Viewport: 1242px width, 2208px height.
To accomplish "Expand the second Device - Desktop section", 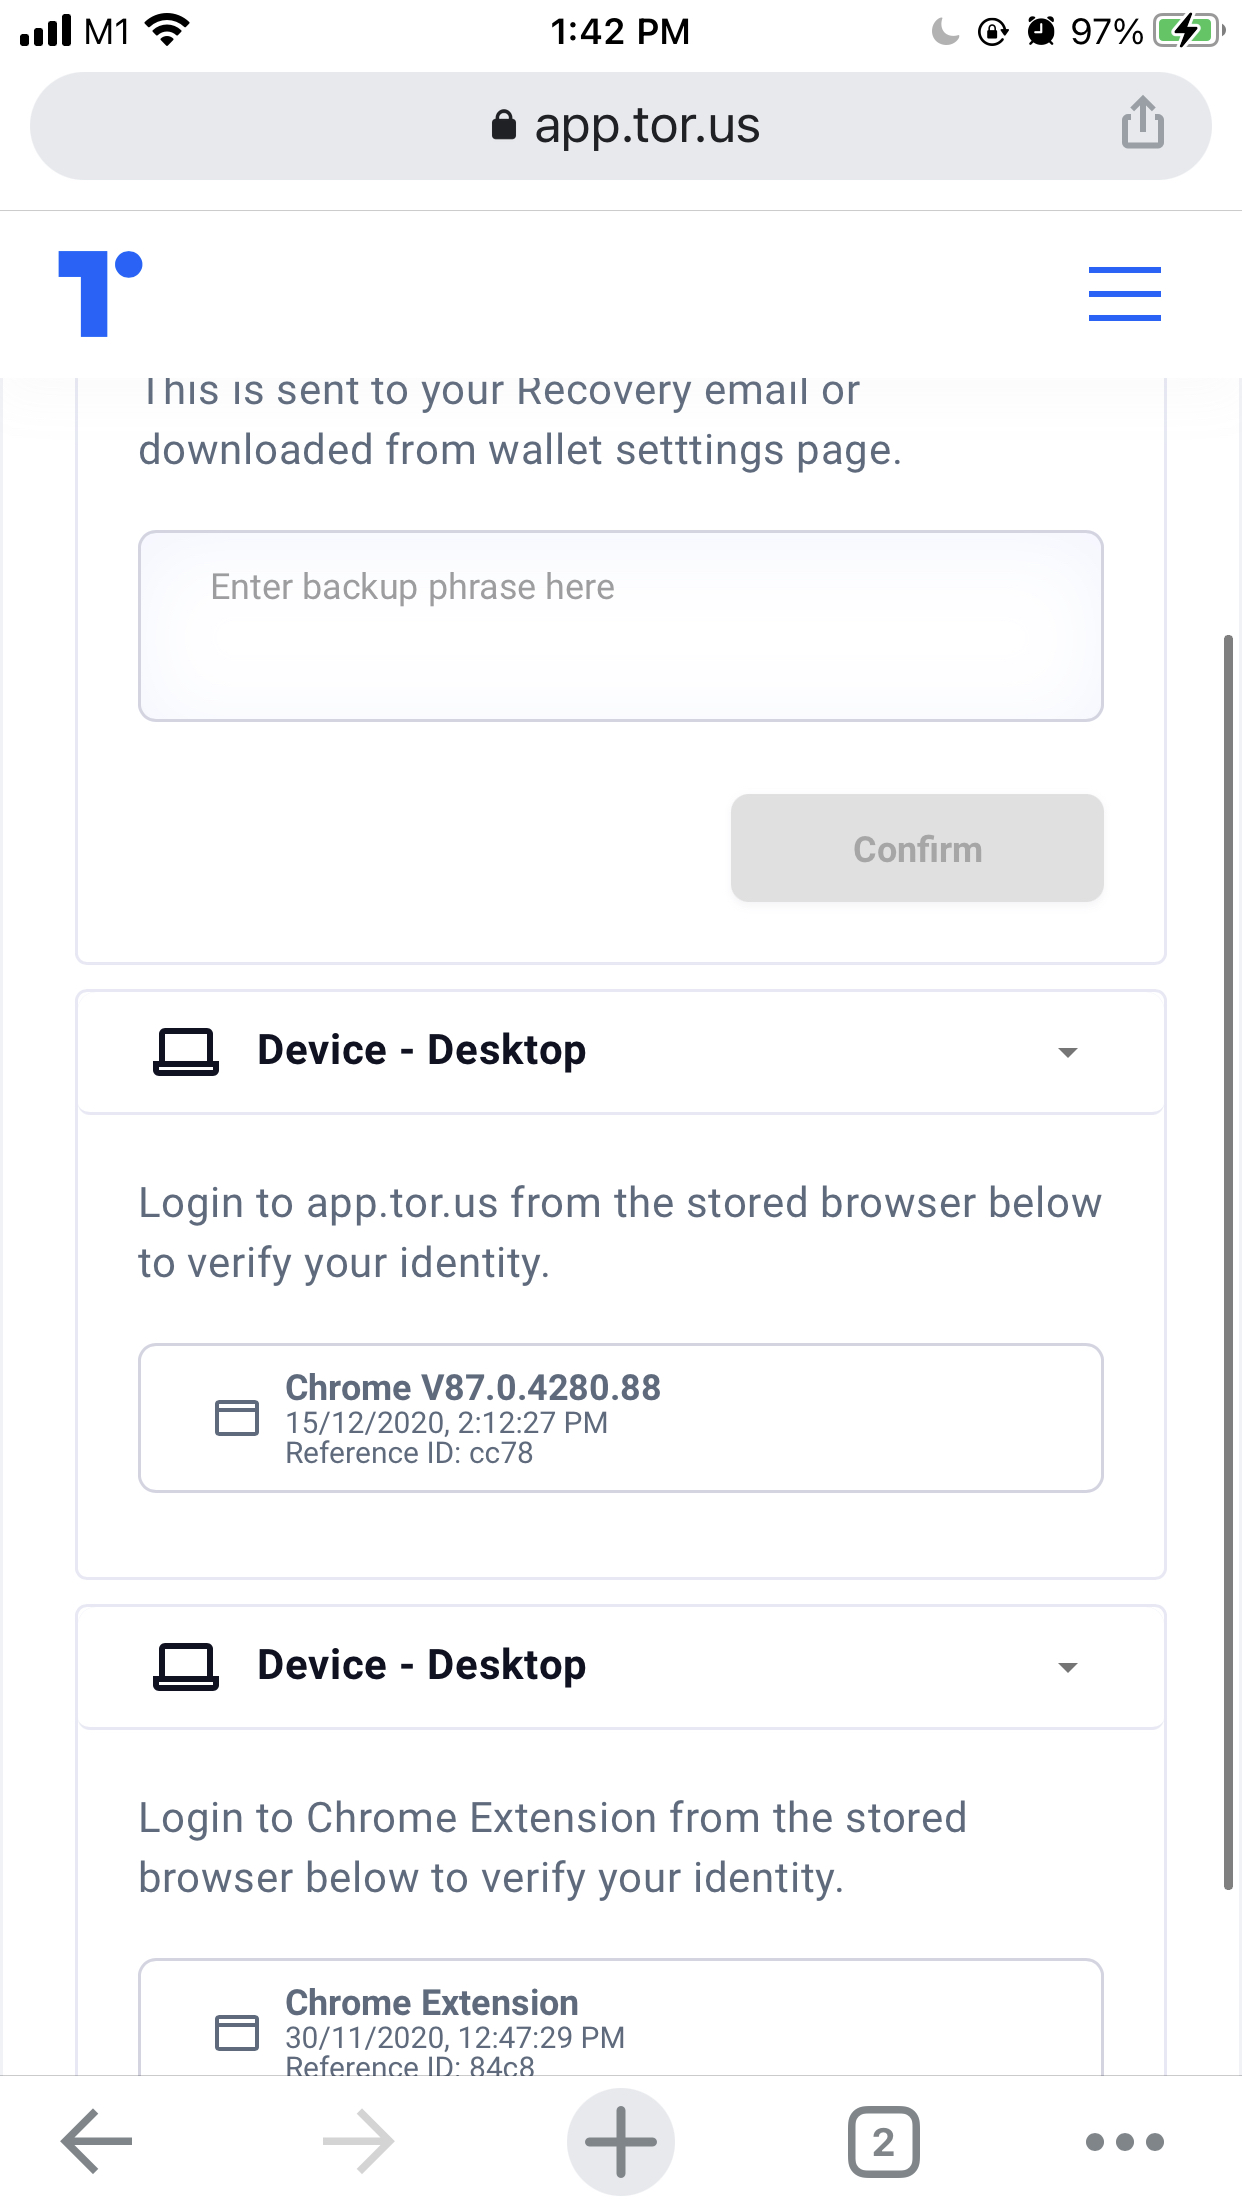I will [1068, 1666].
